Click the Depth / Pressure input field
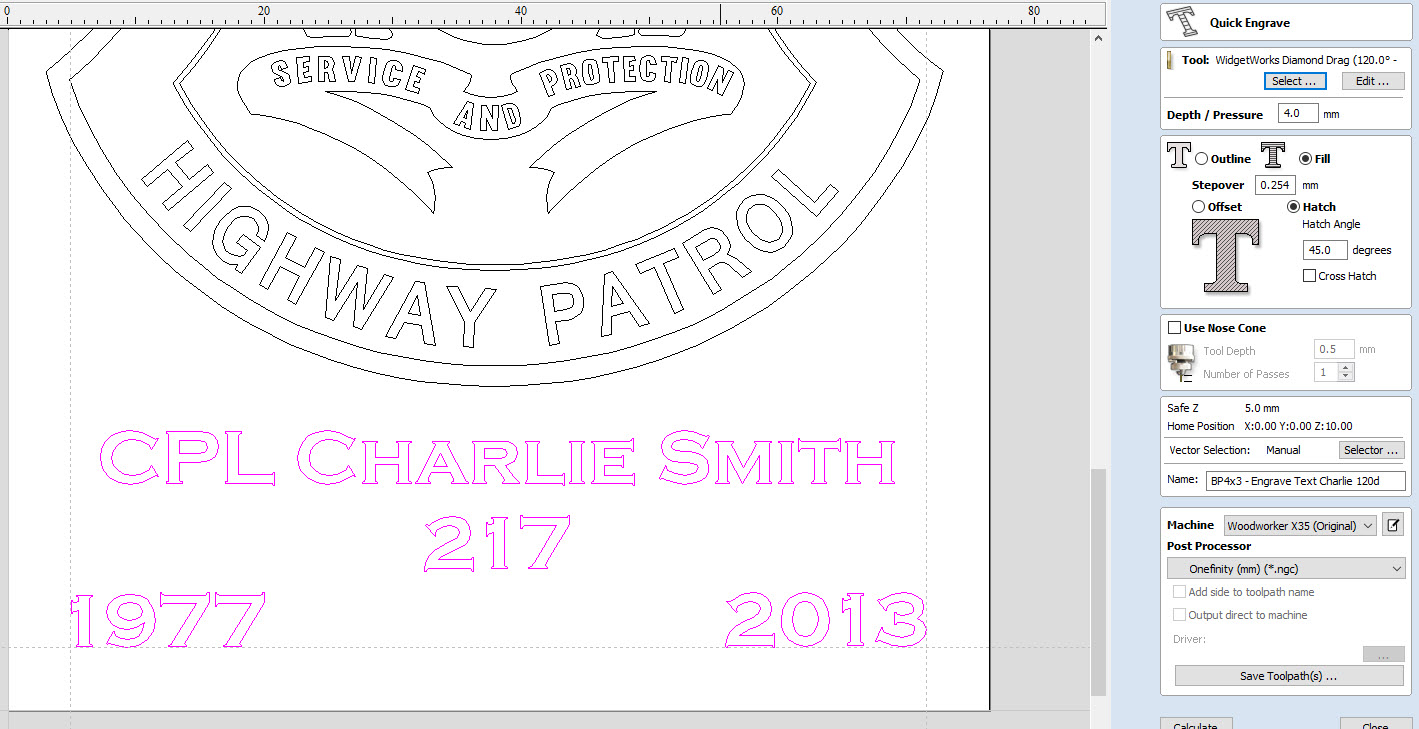The width and height of the screenshot is (1419, 729). point(1298,114)
